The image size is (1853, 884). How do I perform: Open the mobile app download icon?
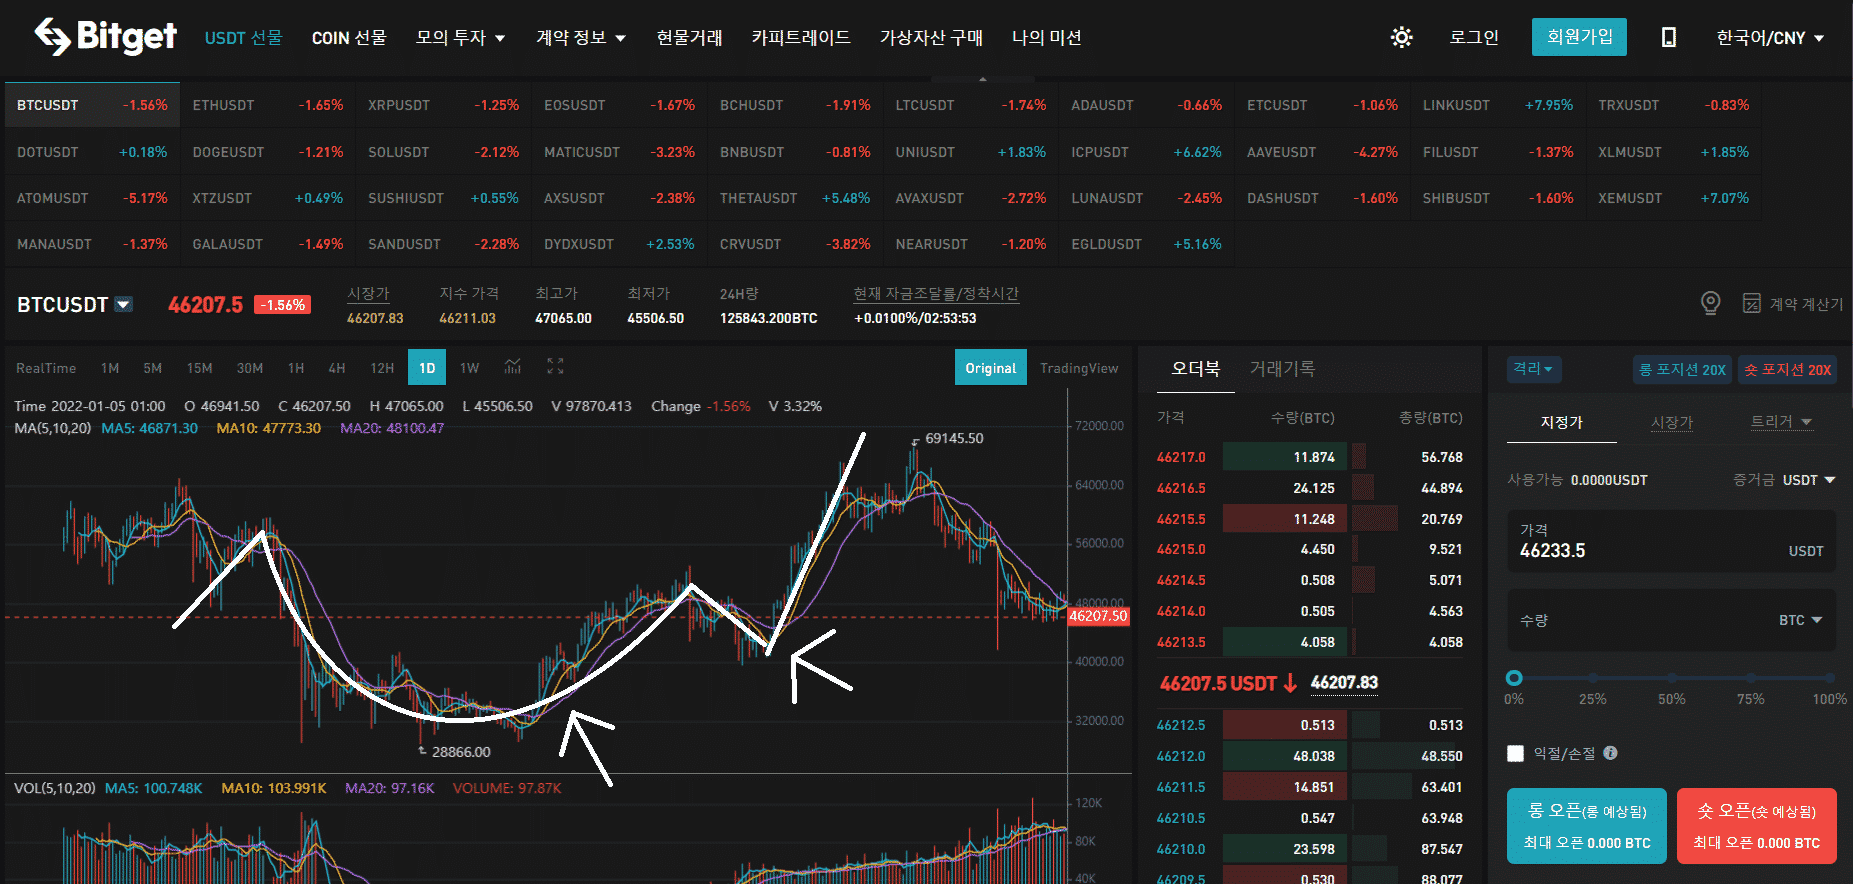[1668, 38]
